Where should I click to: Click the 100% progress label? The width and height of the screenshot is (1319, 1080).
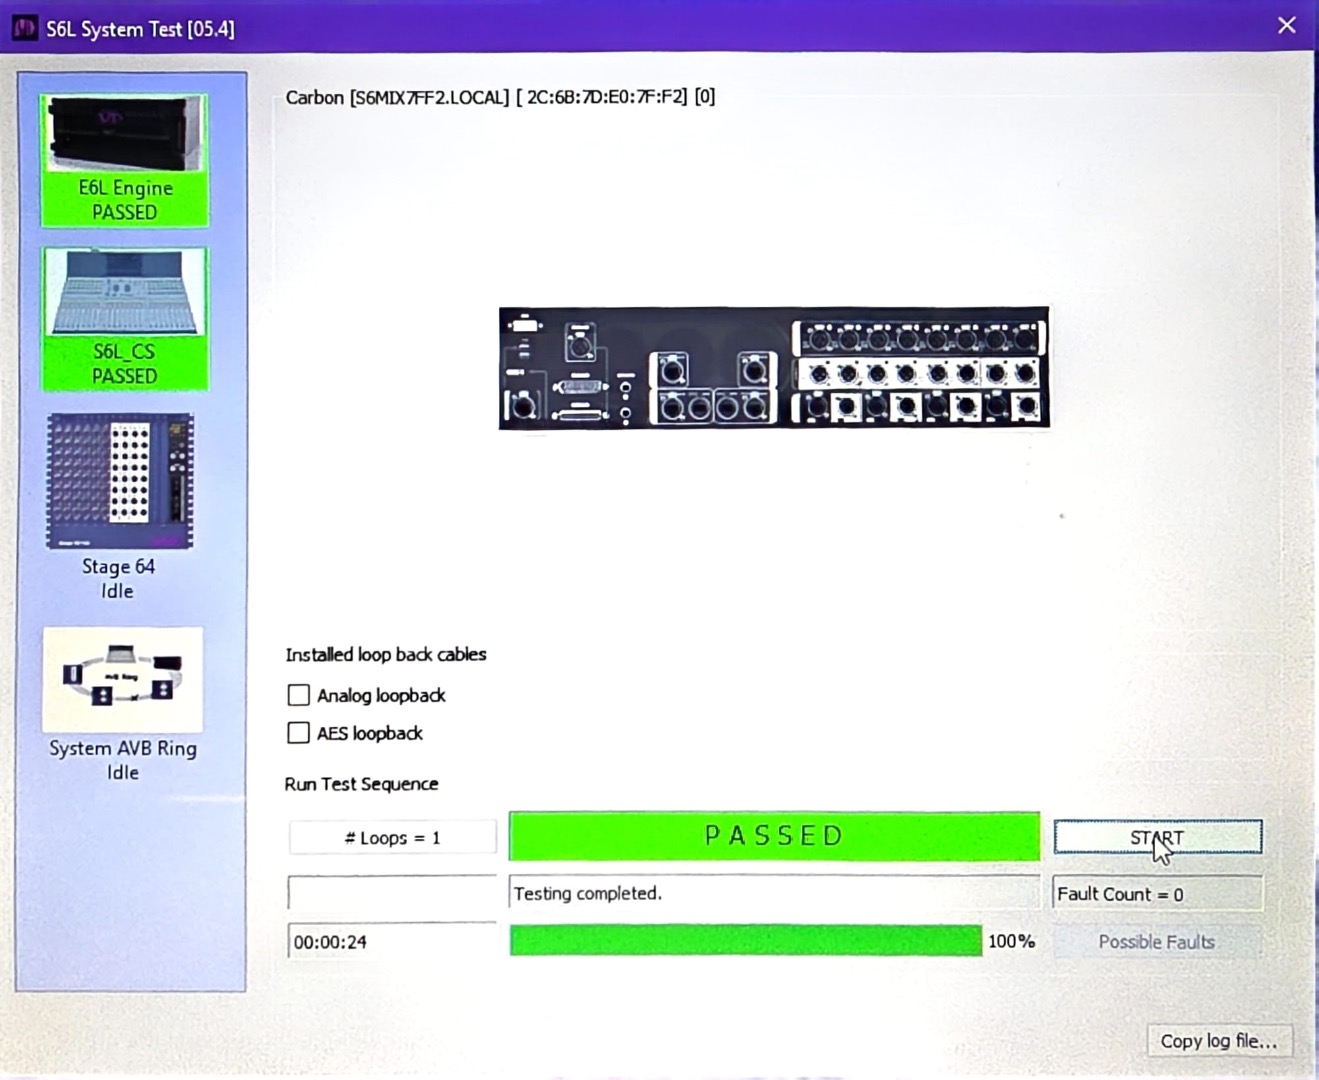[1011, 941]
